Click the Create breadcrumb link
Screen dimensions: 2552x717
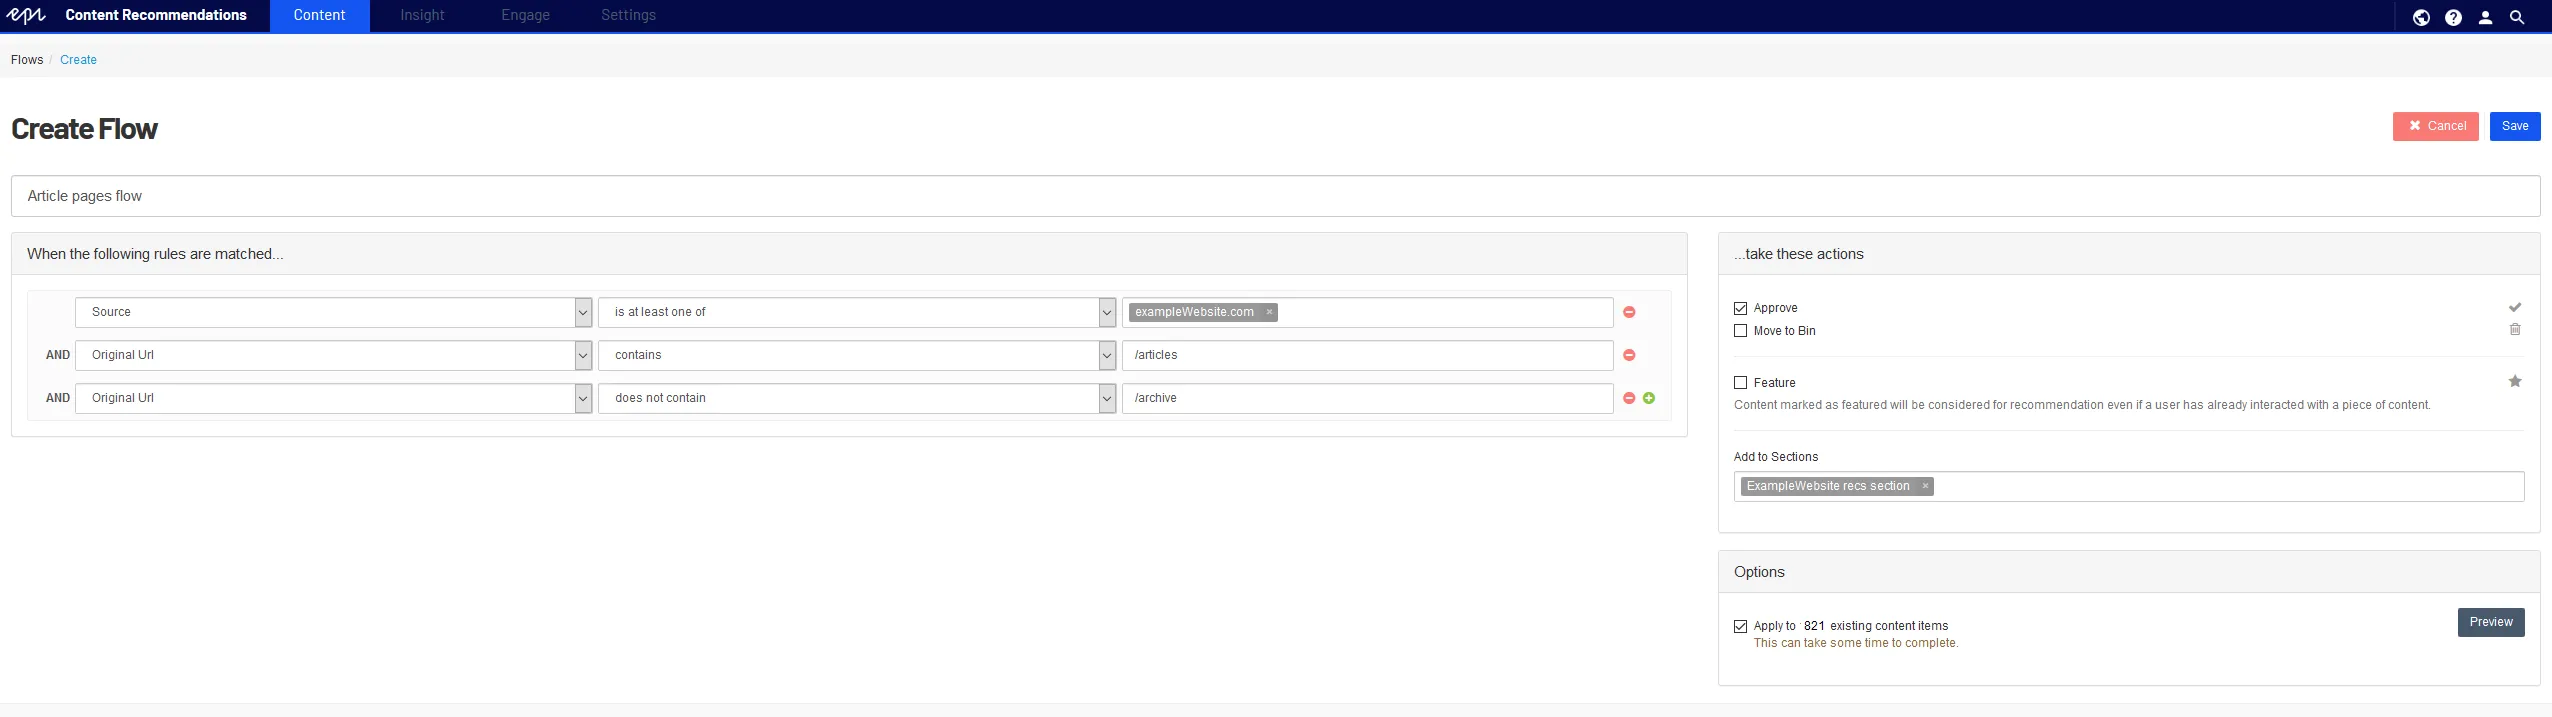(78, 60)
